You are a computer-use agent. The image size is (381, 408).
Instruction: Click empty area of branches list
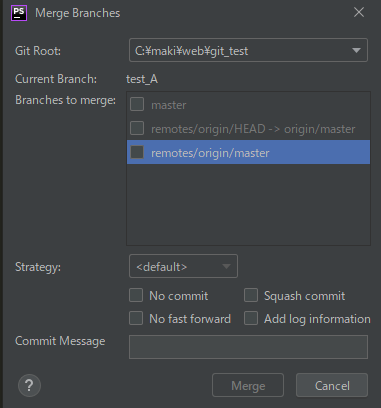[248, 204]
